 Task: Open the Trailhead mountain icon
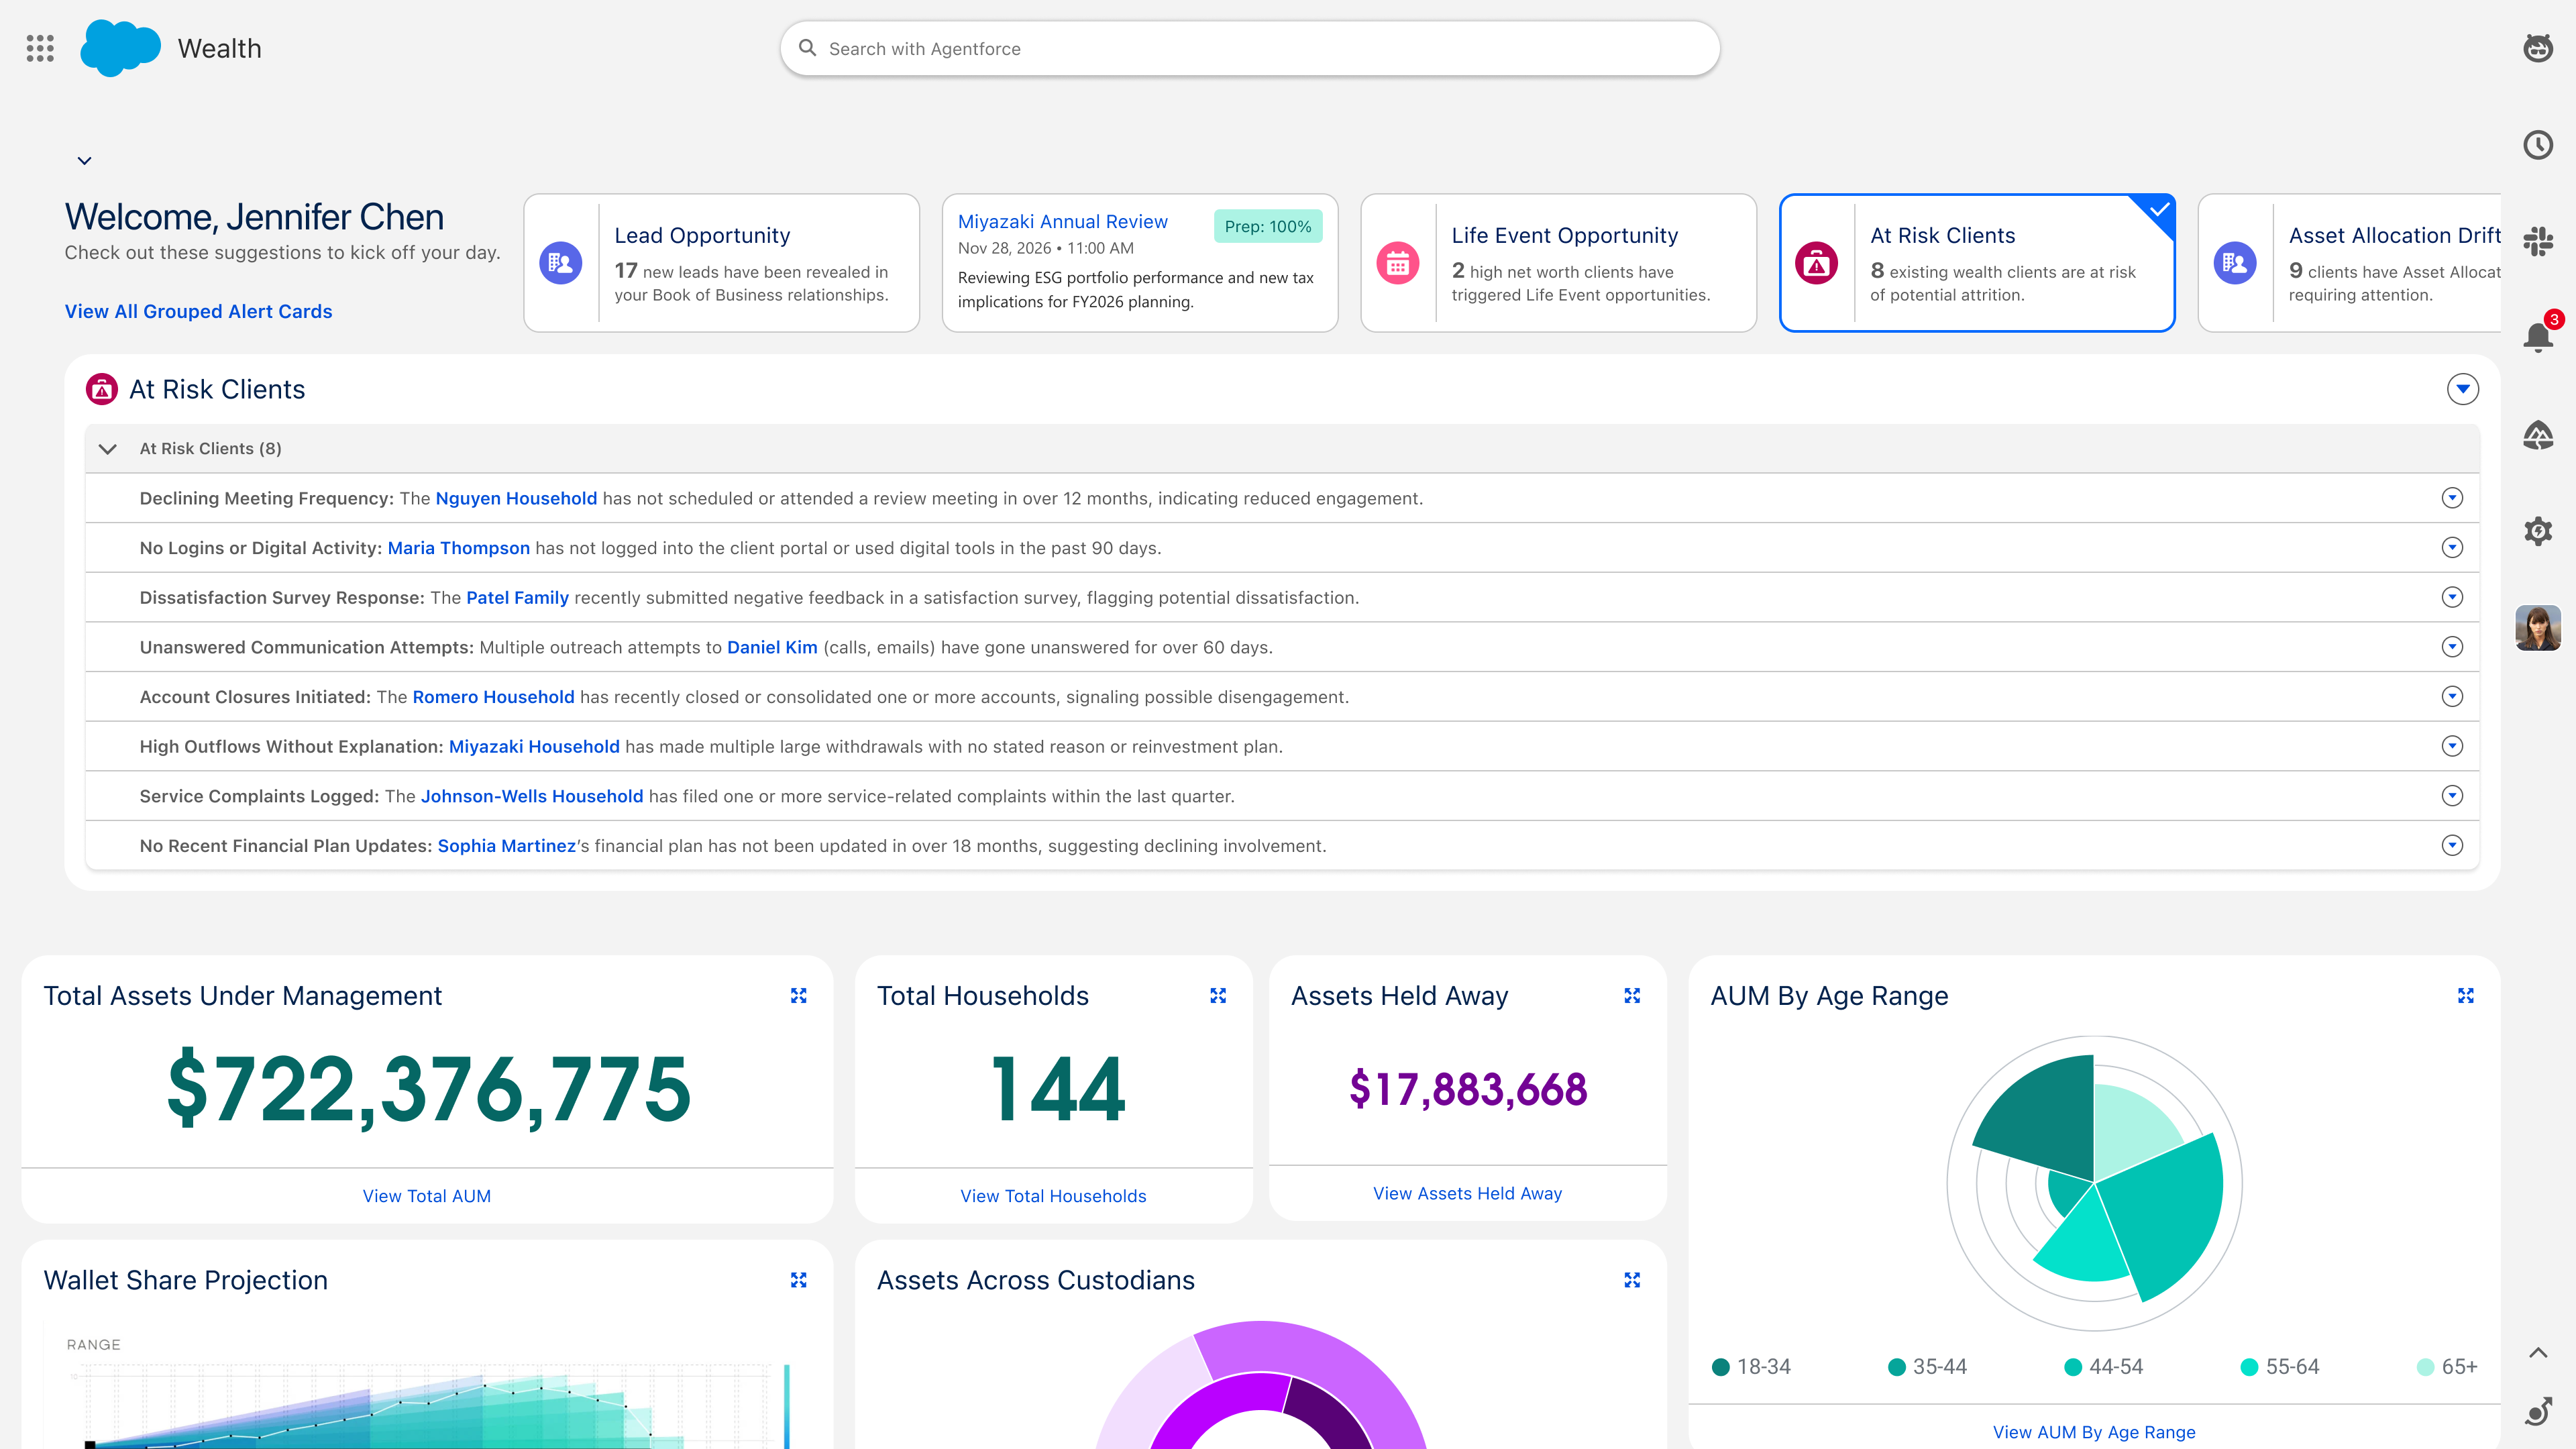pyautogui.click(x=2538, y=435)
